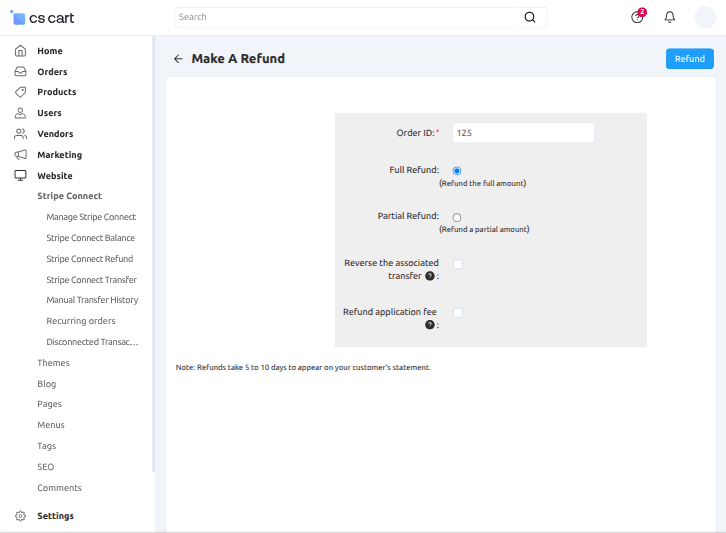The width and height of the screenshot is (726, 533).
Task: Select the Partial Refund radio button
Action: pyautogui.click(x=457, y=217)
